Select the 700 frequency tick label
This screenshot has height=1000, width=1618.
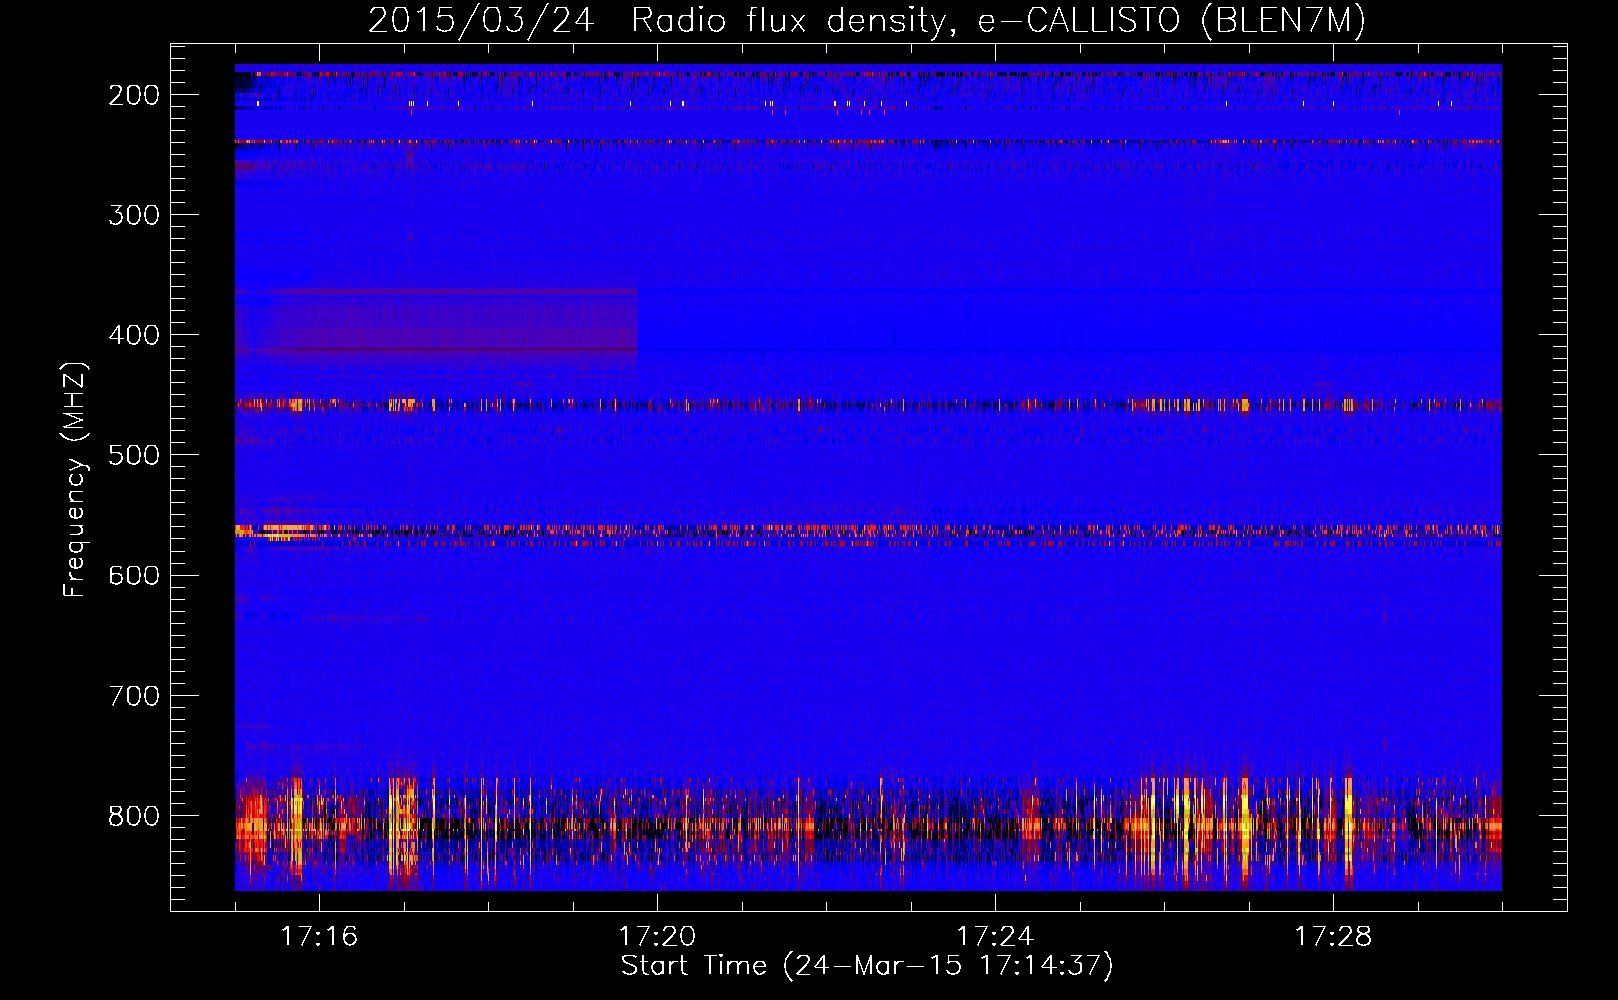tap(134, 695)
